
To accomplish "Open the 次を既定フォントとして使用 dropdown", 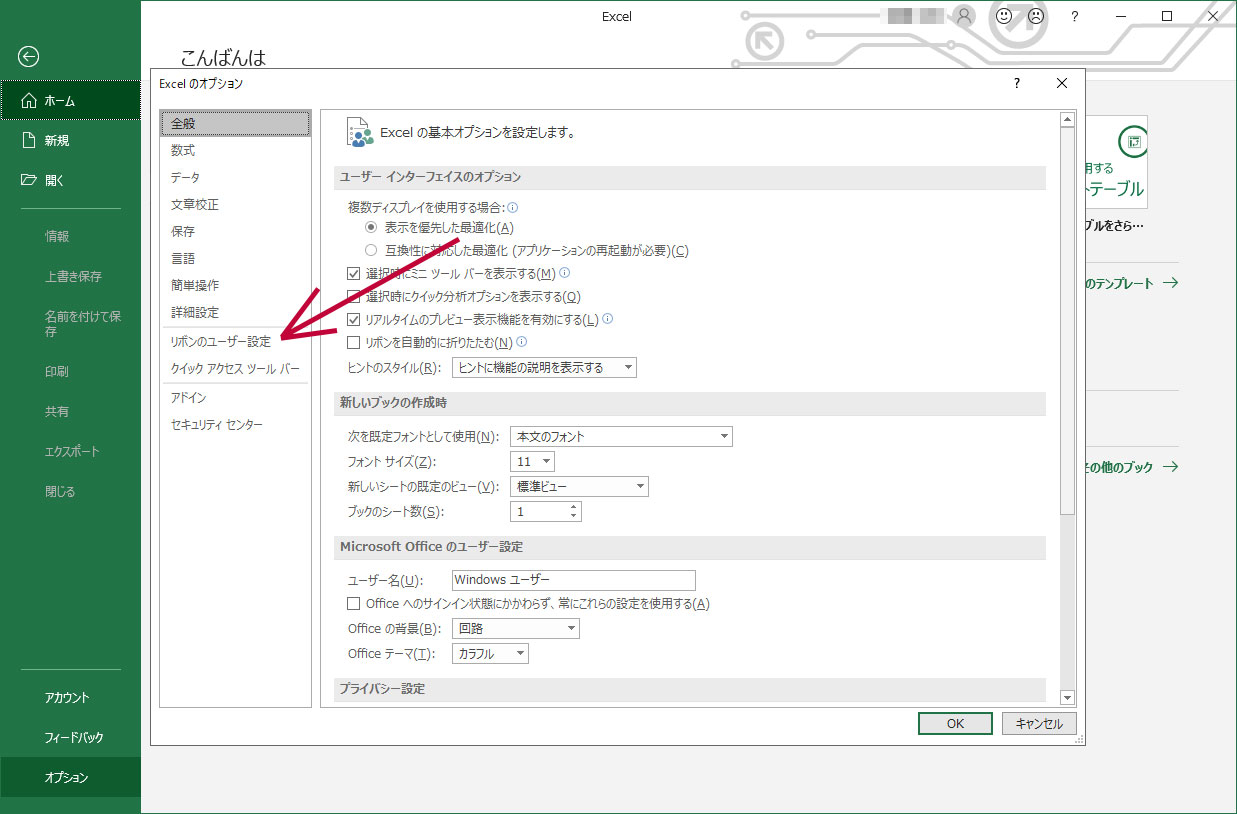I will click(x=621, y=437).
